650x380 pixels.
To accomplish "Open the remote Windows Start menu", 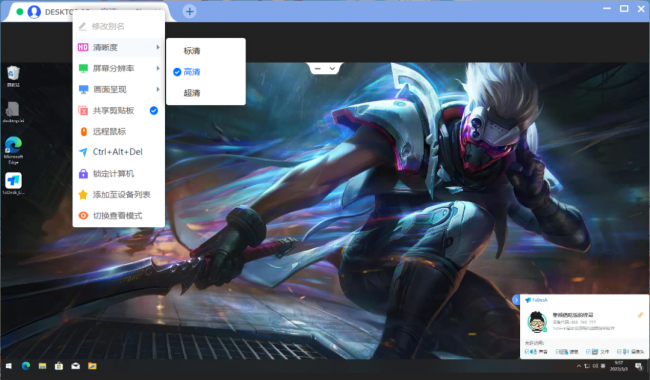I will (x=9, y=366).
